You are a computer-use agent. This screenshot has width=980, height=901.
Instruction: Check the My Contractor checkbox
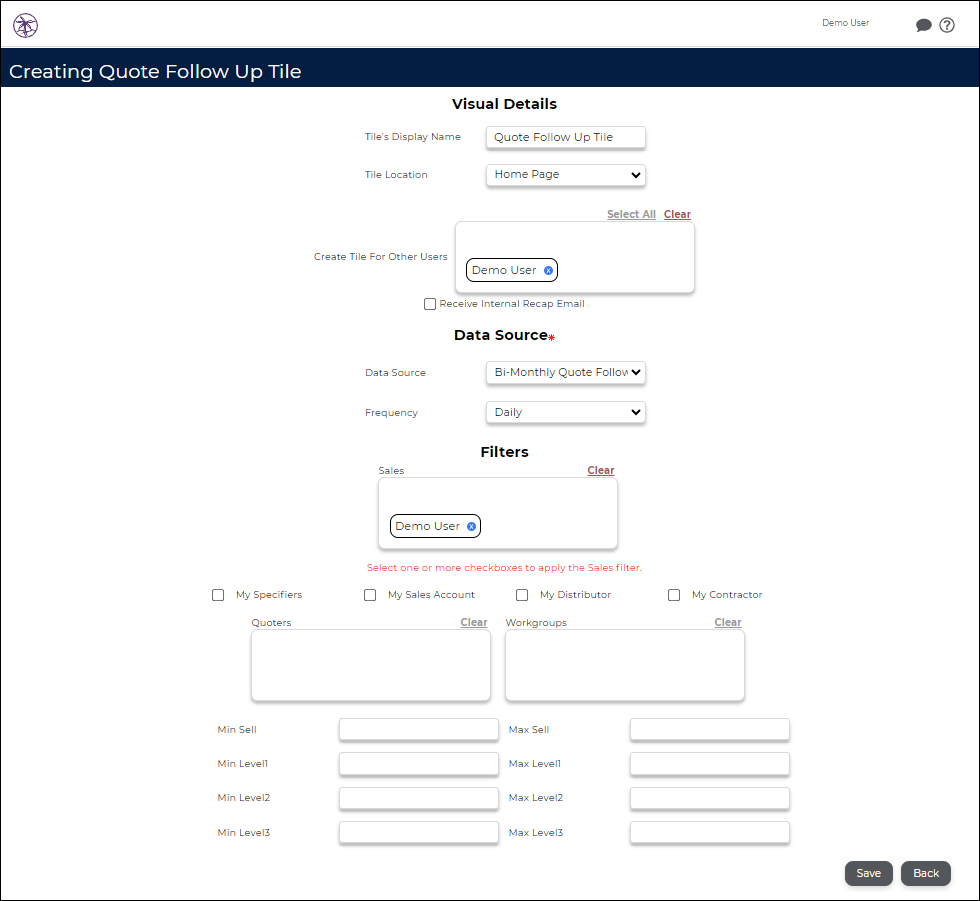click(x=674, y=594)
